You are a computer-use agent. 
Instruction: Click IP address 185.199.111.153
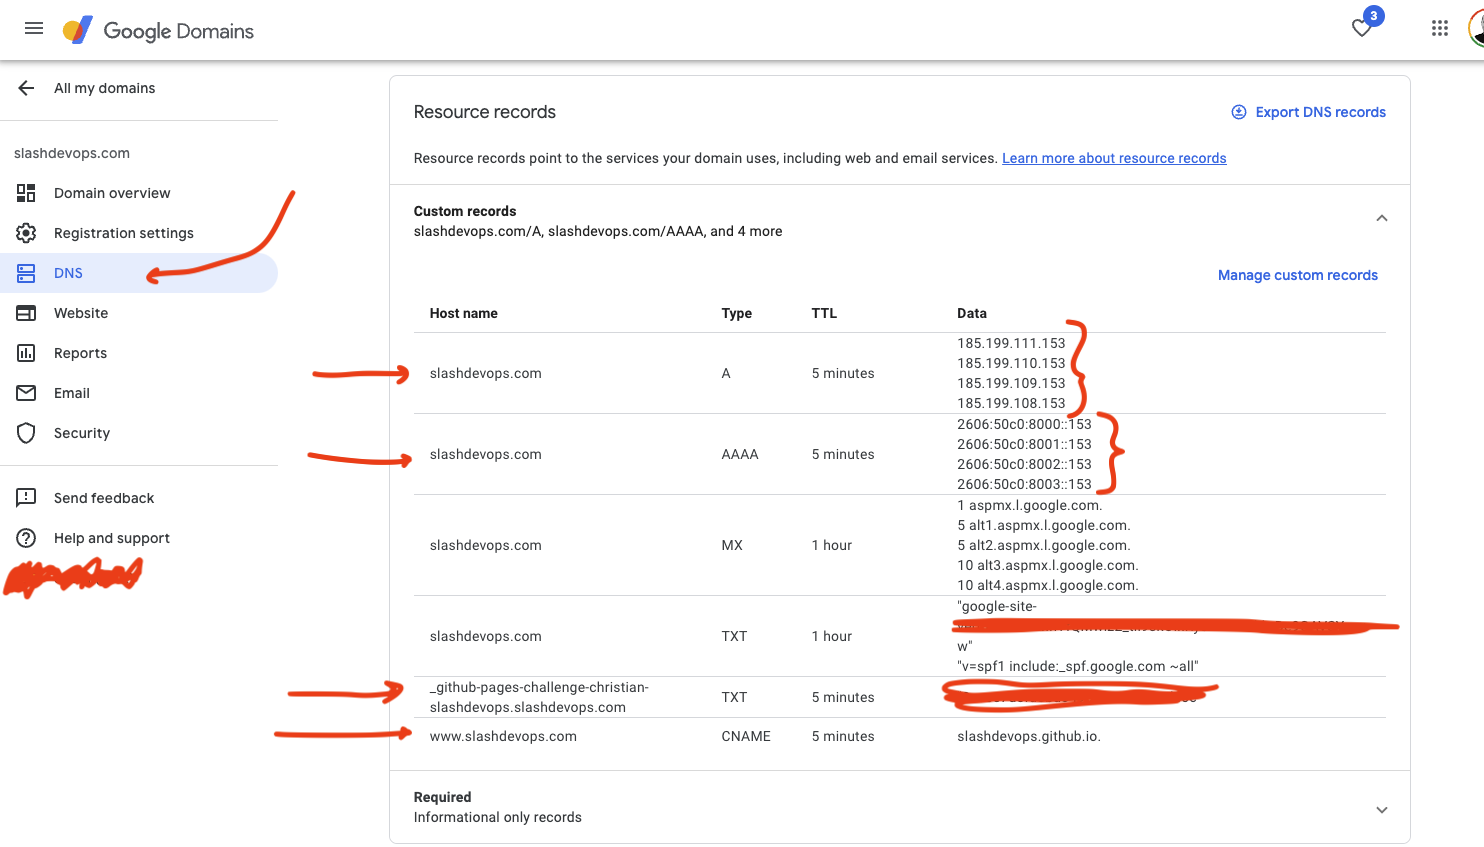1011,343
